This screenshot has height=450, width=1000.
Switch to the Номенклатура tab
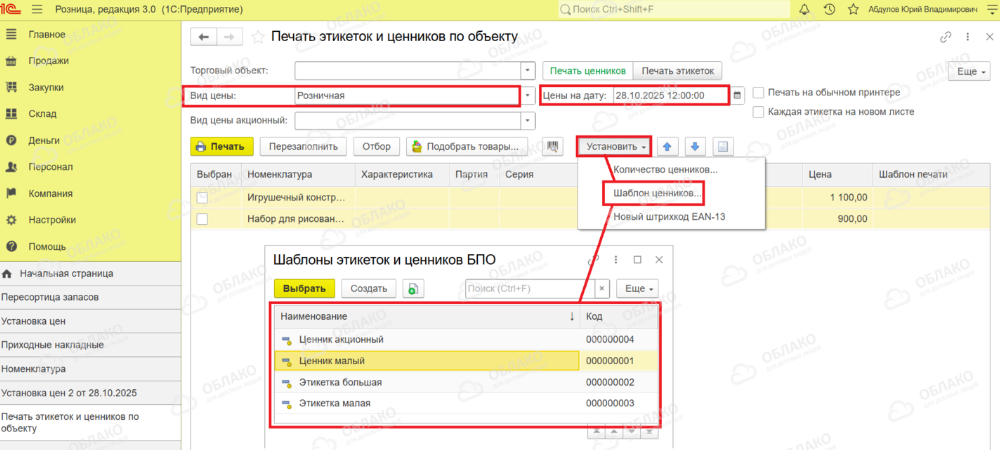point(91,368)
